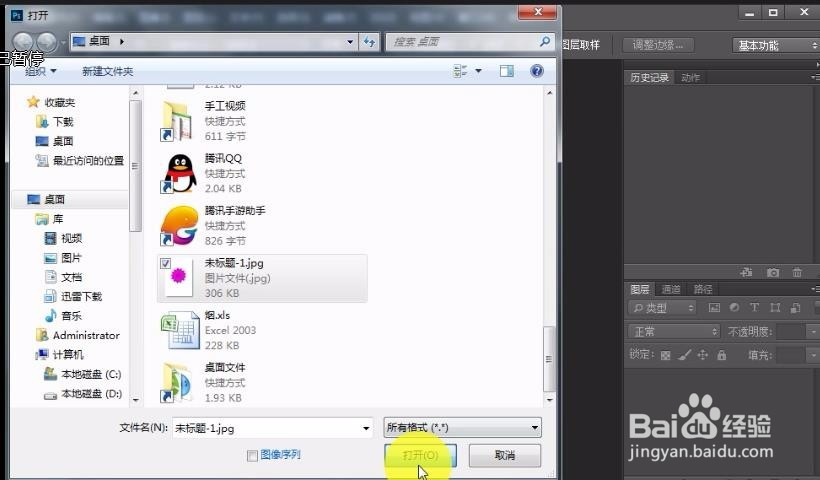The width and height of the screenshot is (820, 480).
Task: Open 音乐 library in sidebar
Action: pyautogui.click(x=63, y=316)
